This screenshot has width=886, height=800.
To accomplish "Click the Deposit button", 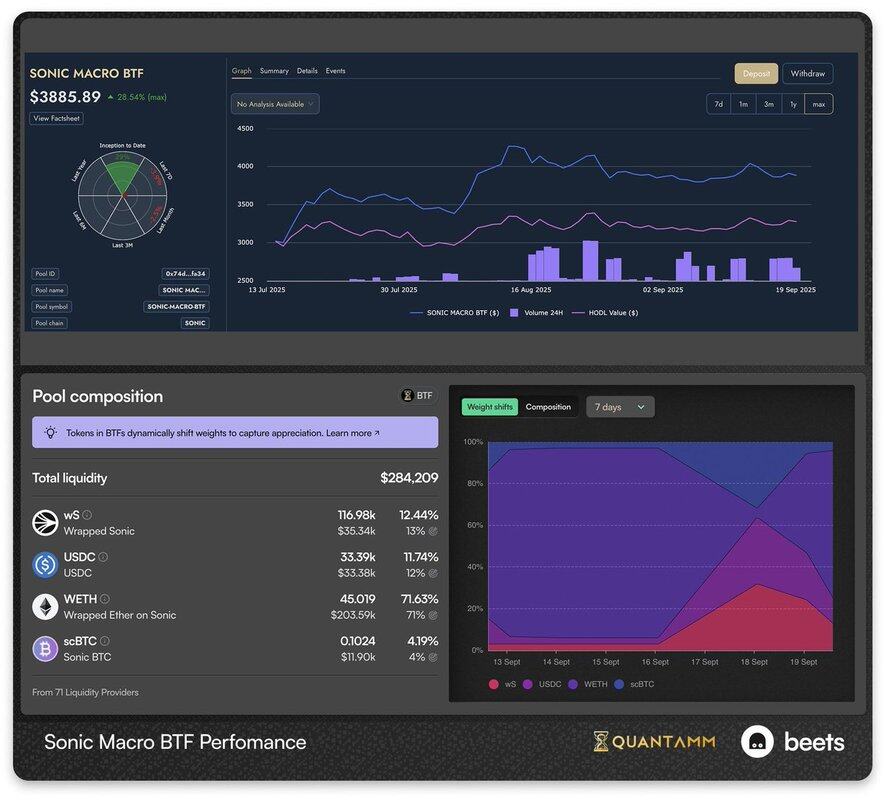I will [x=756, y=73].
